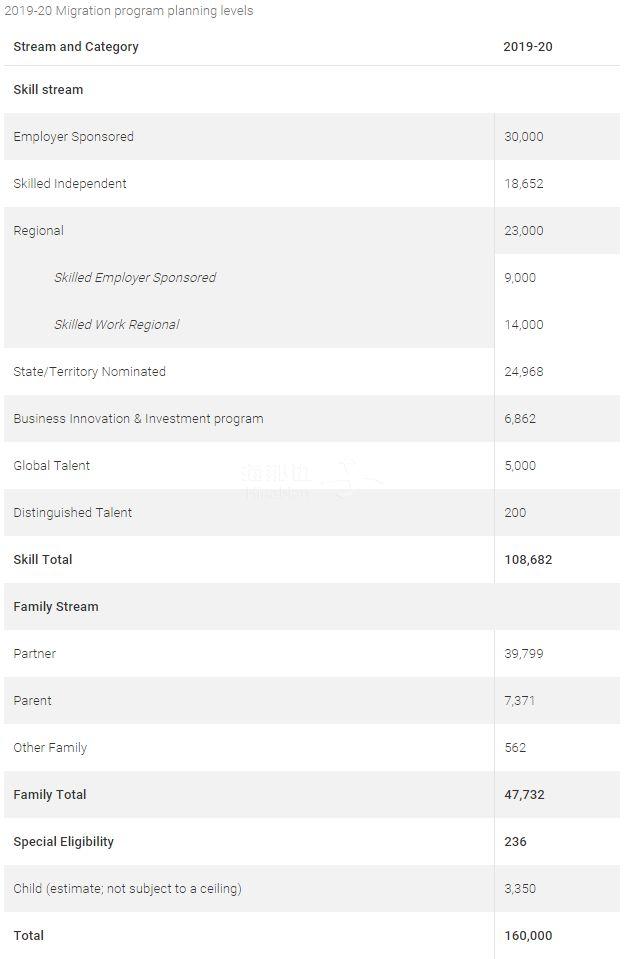The height and width of the screenshot is (959, 629).
Task: Select the Skill stream section row
Action: 48,90
